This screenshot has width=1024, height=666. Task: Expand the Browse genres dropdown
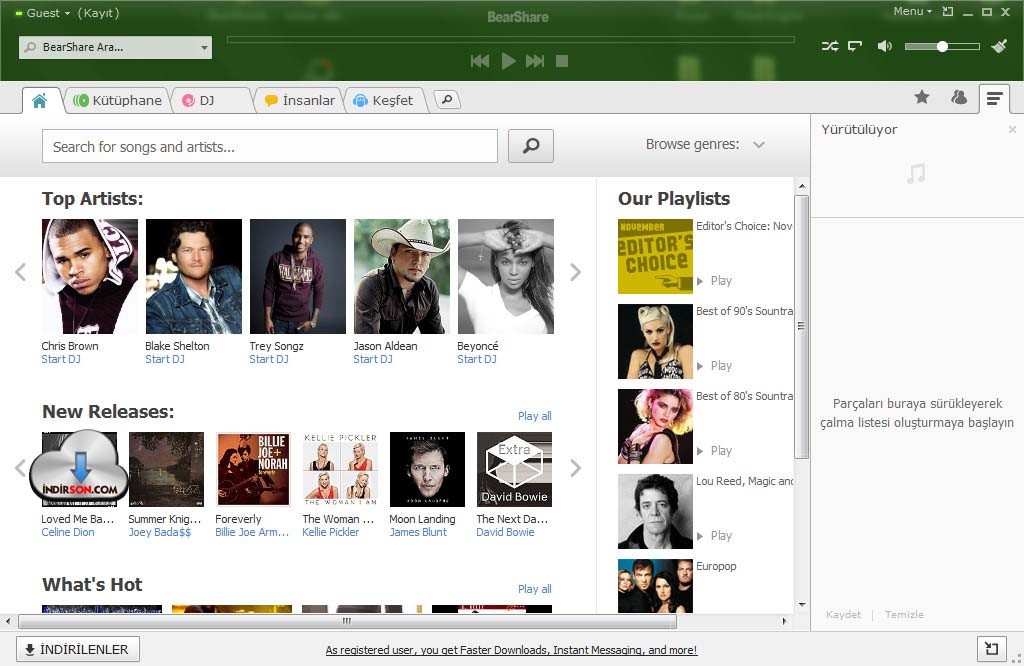pyautogui.click(x=705, y=144)
